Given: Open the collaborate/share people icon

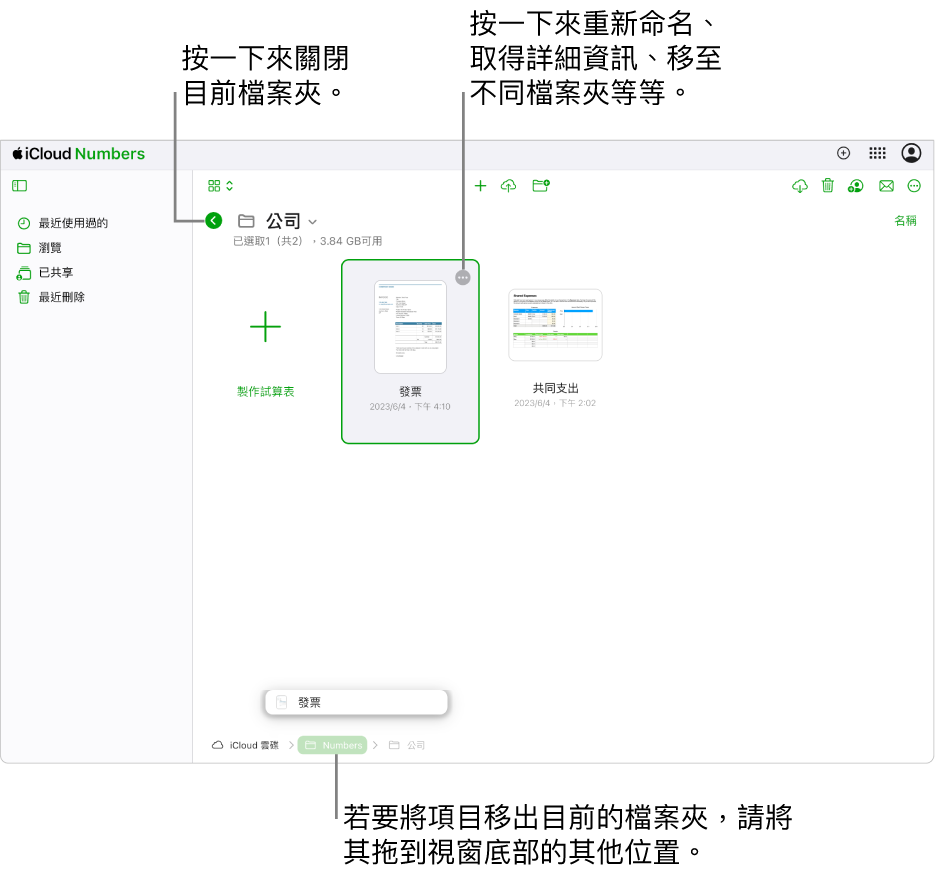Looking at the screenshot, I should coord(856,186).
